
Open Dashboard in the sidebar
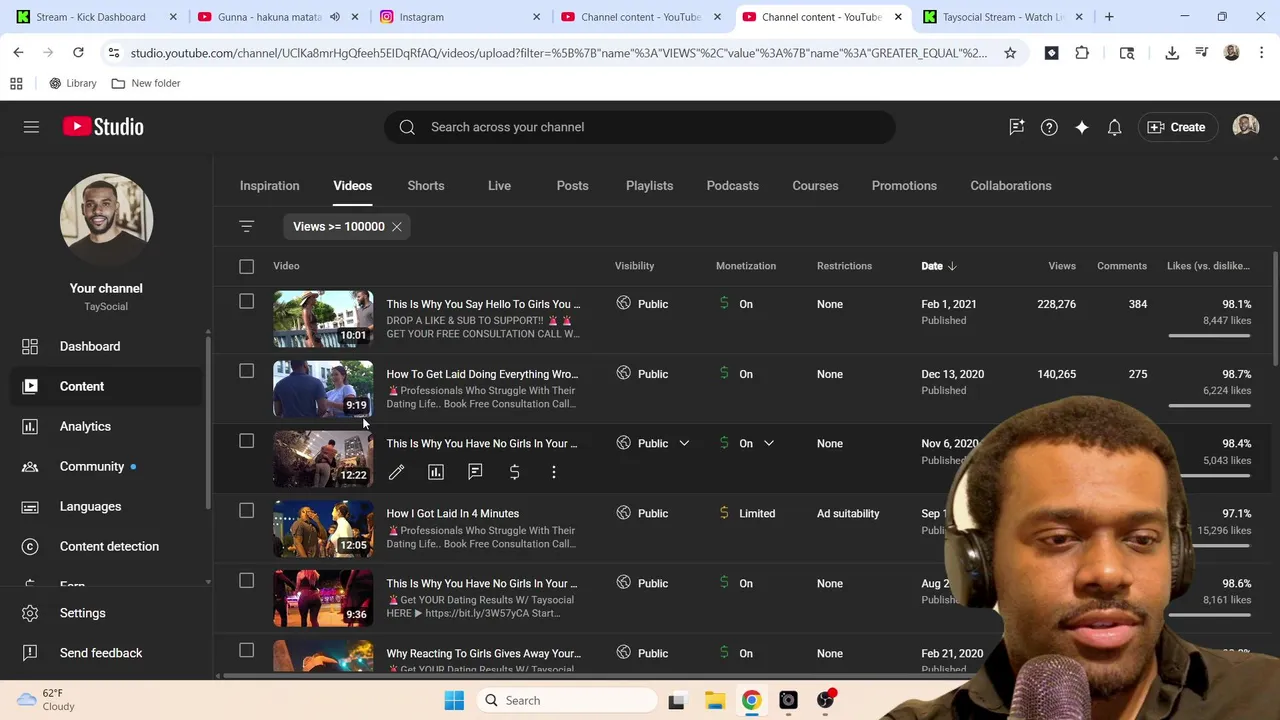[106, 346]
